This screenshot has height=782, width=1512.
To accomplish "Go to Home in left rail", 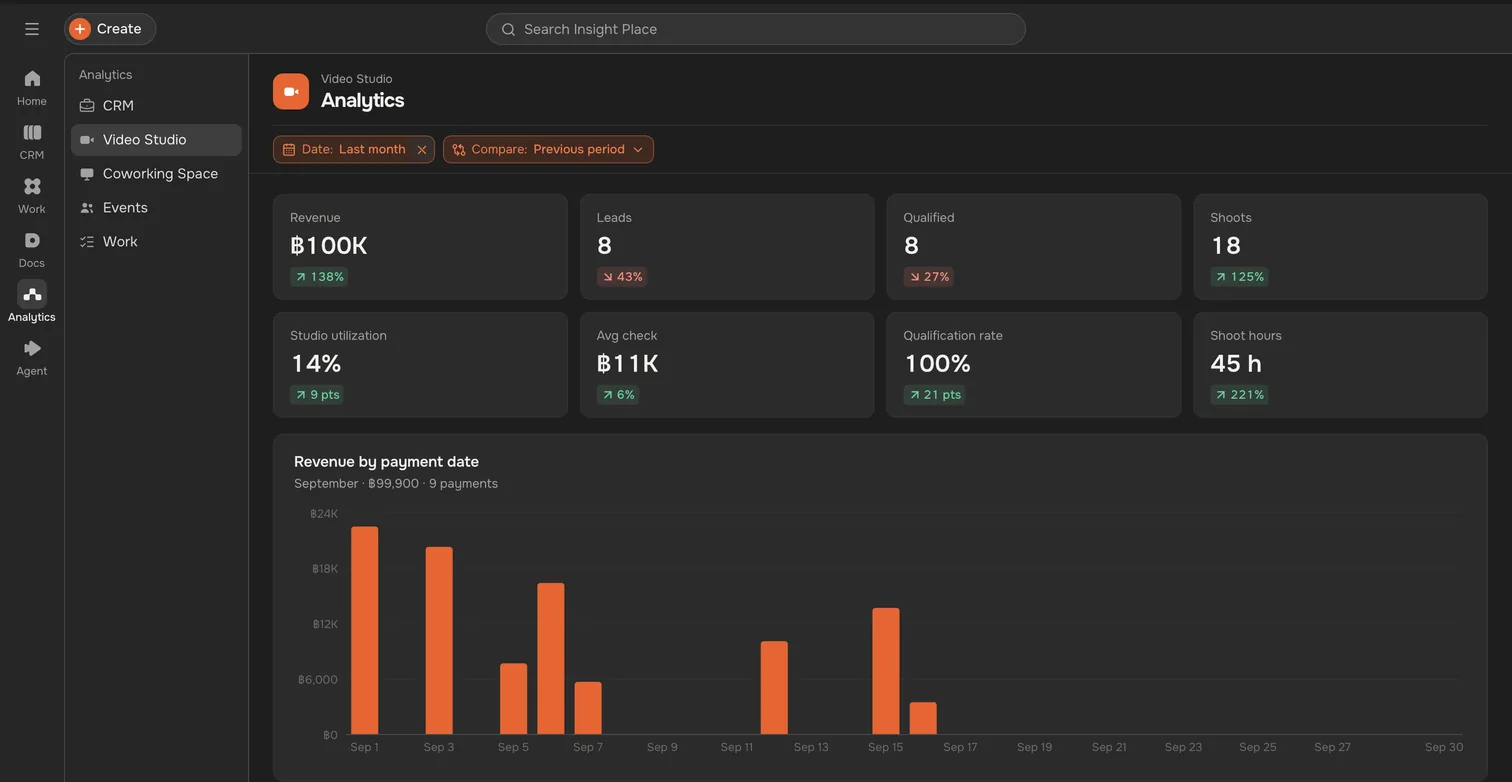I will tap(32, 87).
